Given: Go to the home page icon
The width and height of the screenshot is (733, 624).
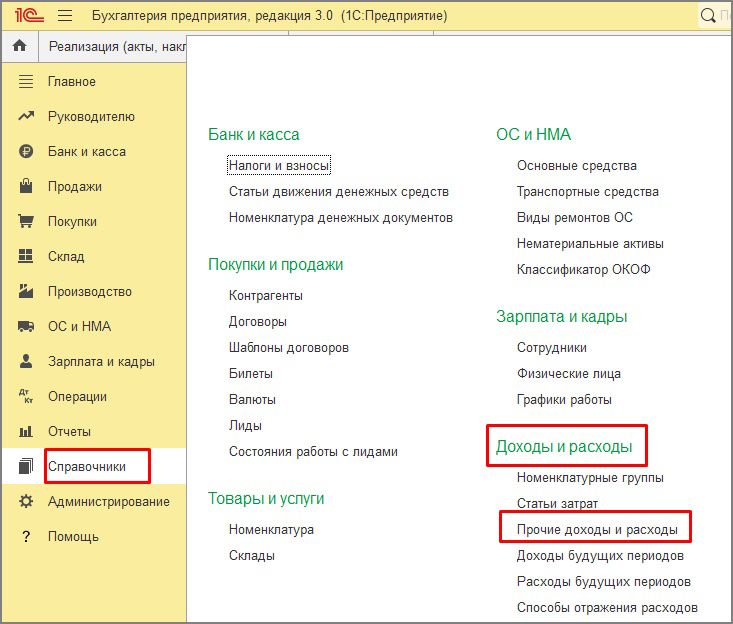Looking at the screenshot, I should click(x=20, y=46).
